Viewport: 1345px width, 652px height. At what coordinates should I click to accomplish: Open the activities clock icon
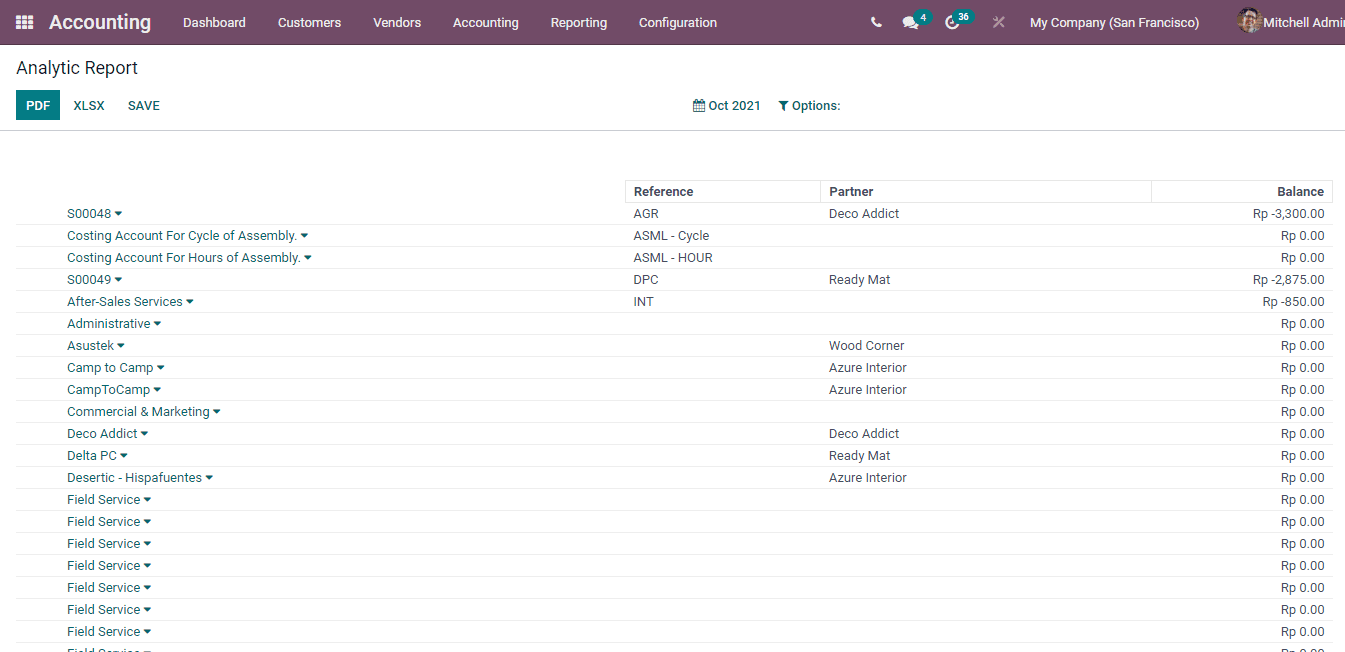click(952, 21)
